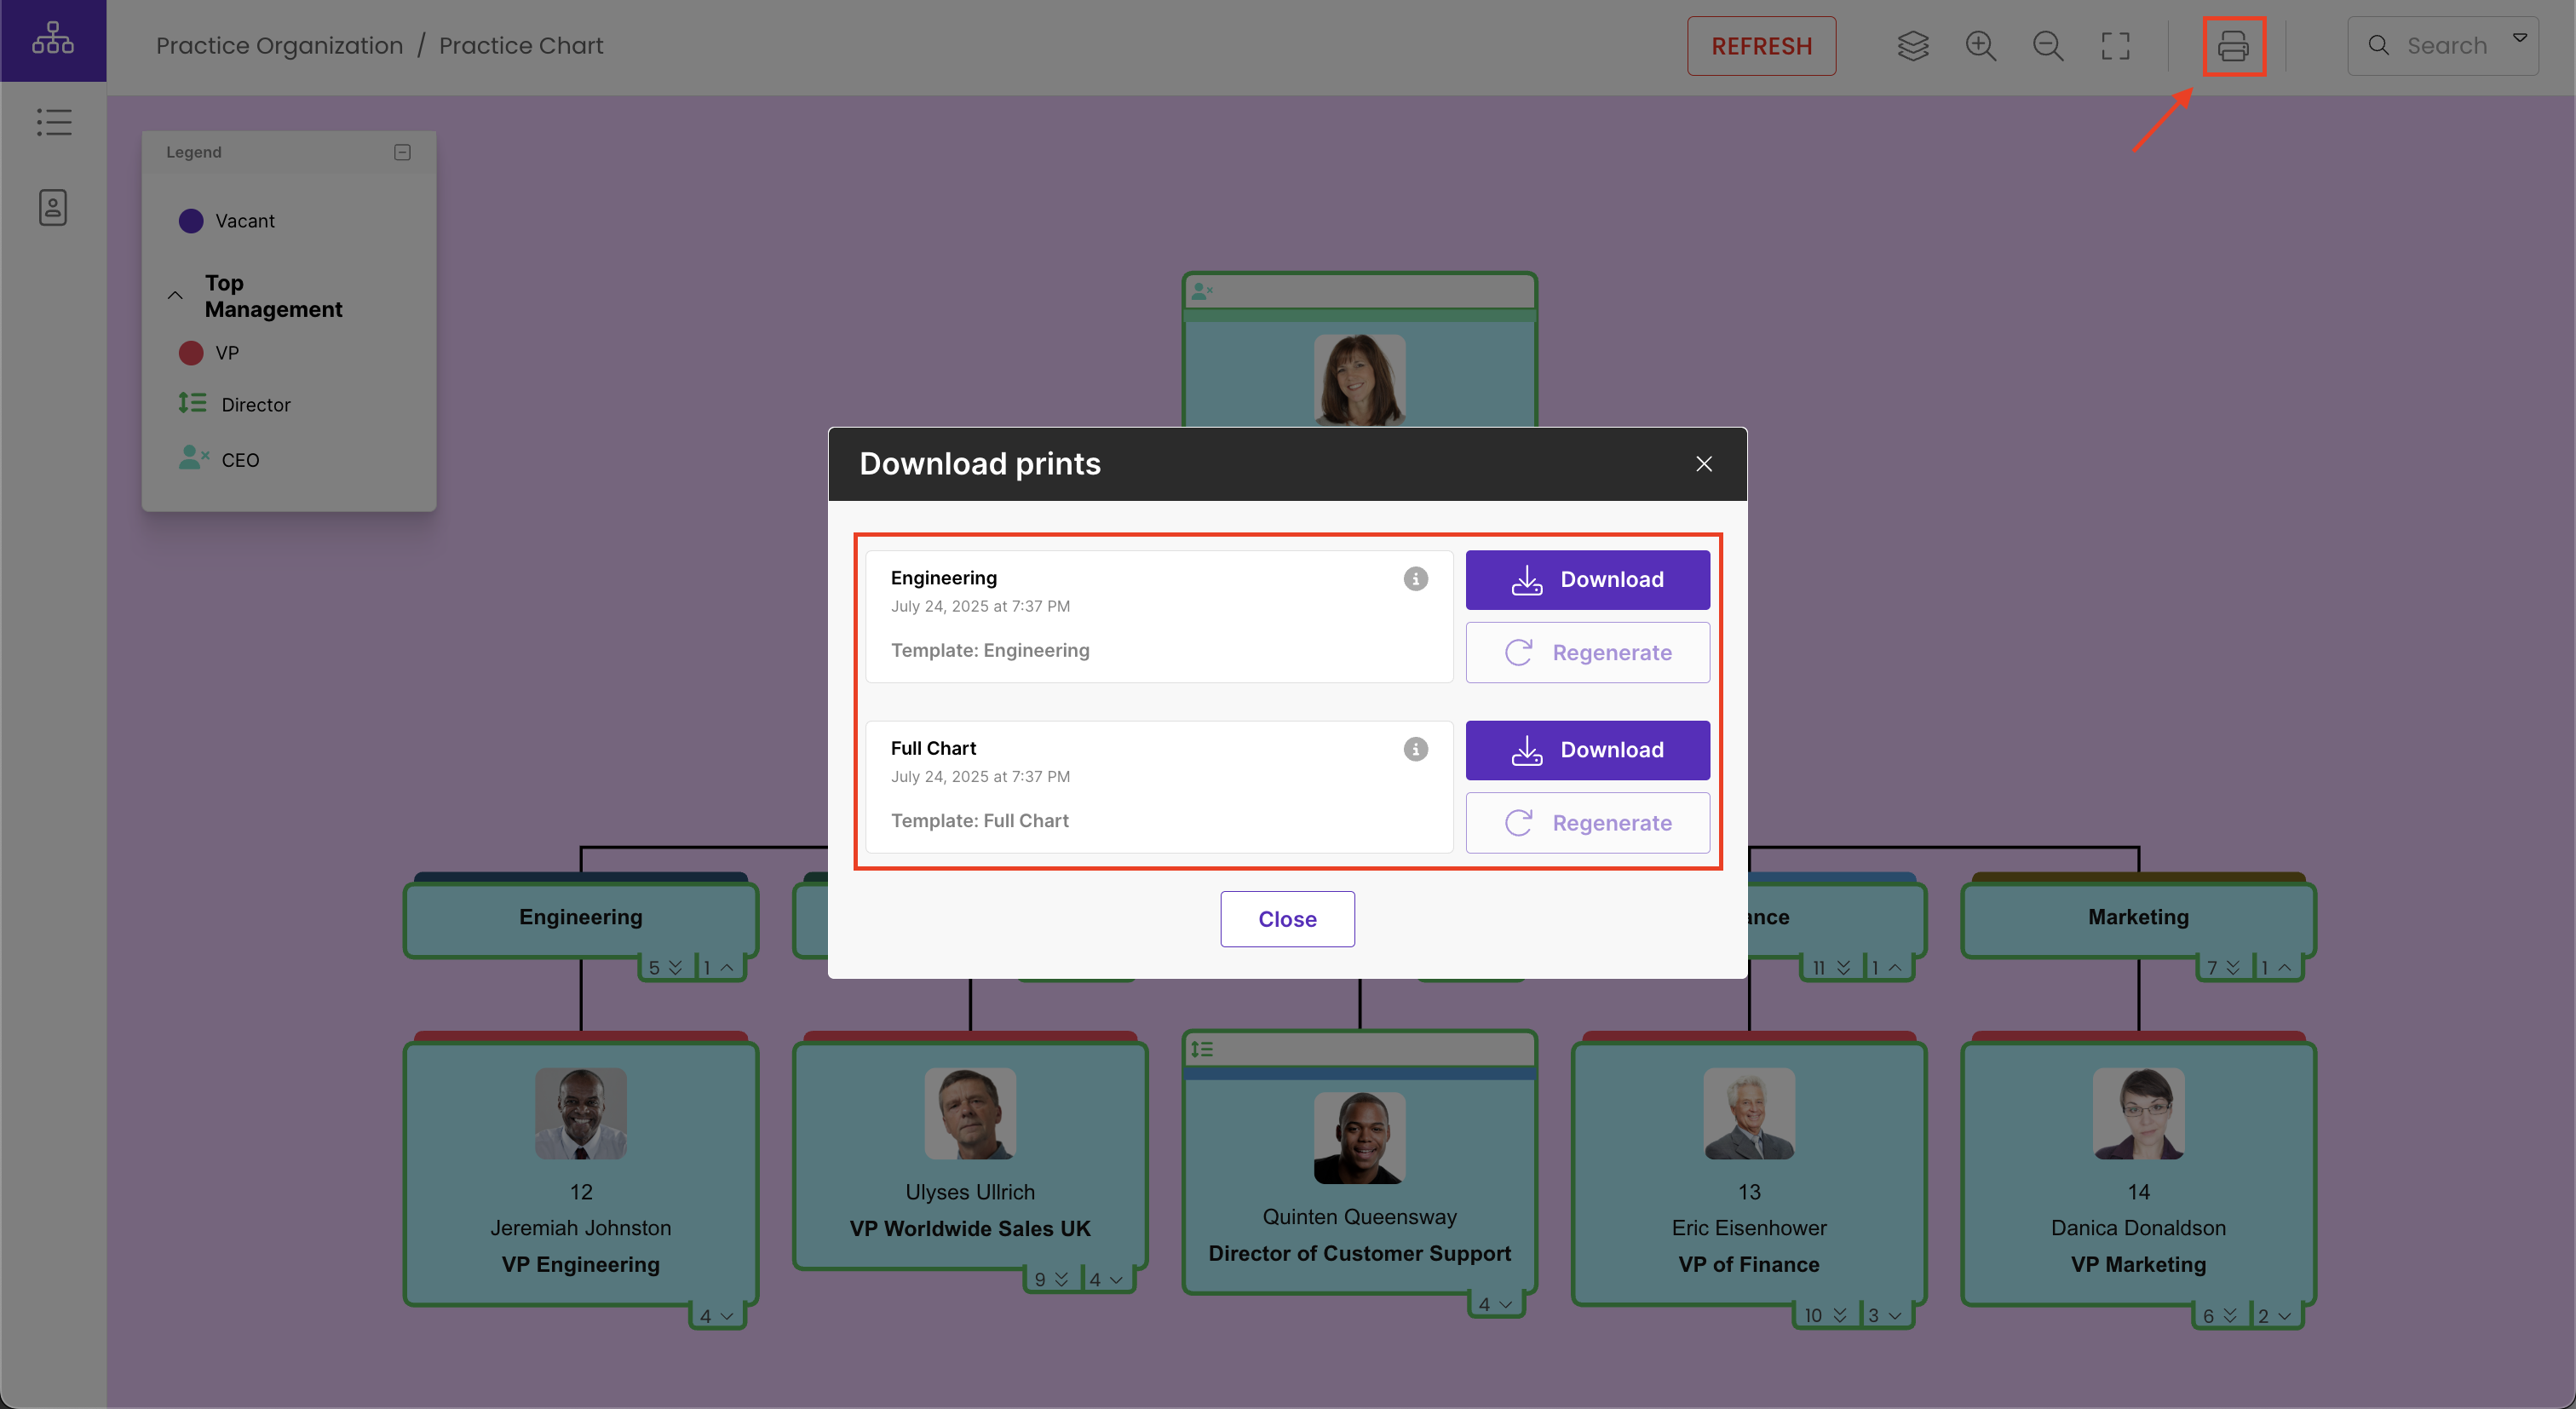Expand Danica Donaldson's 6 subordinates
Viewport: 2576px width, 1409px height.
pyautogui.click(x=2220, y=1316)
